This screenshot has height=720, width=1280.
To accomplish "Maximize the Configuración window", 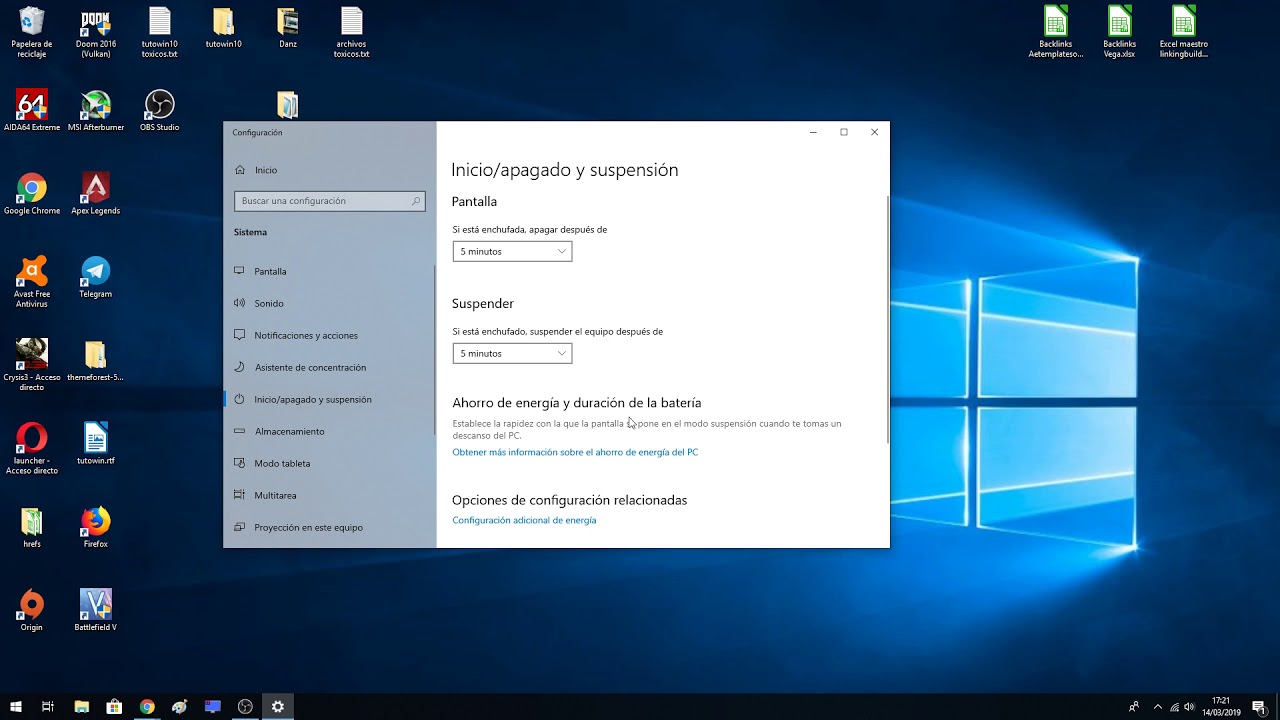I will point(844,132).
